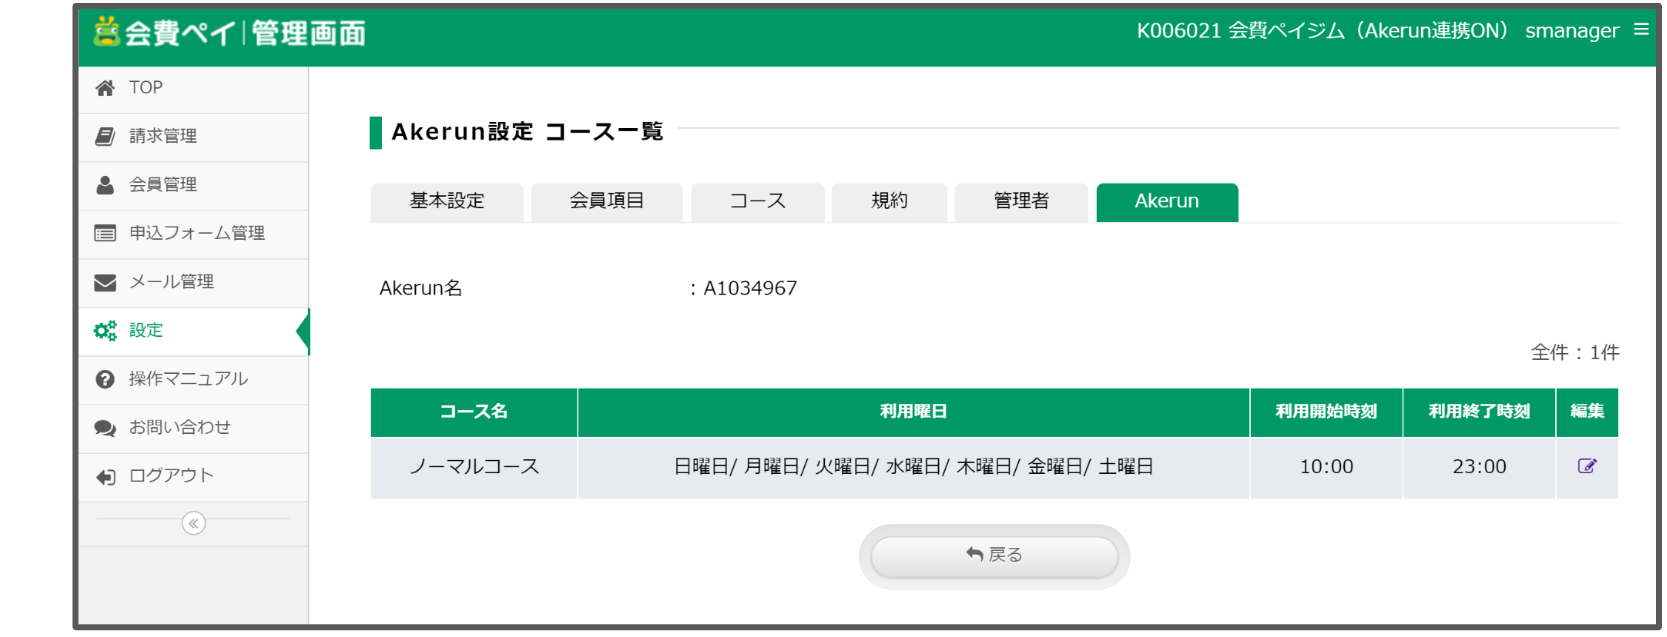Image resolution: width=1667 pixels, height=637 pixels.
Task: Select the コース tab
Action: 757,201
